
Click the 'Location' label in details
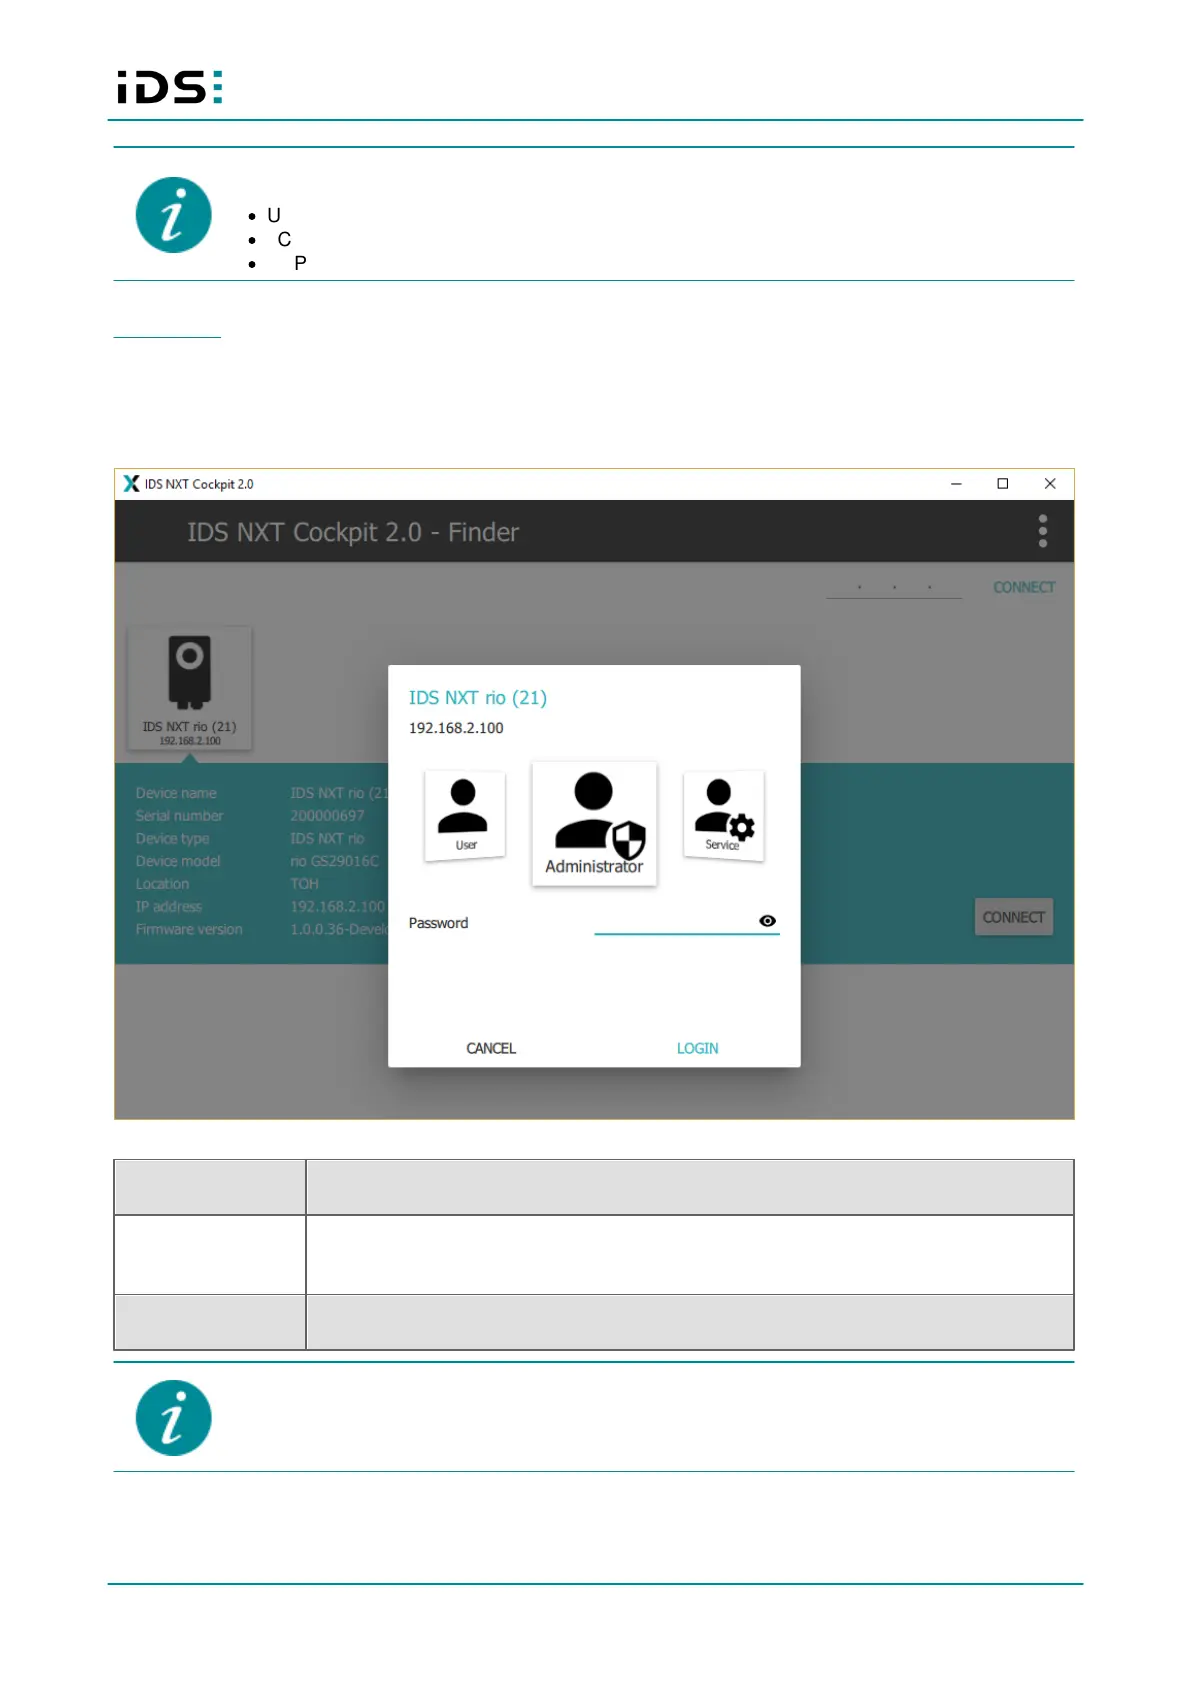click(163, 884)
